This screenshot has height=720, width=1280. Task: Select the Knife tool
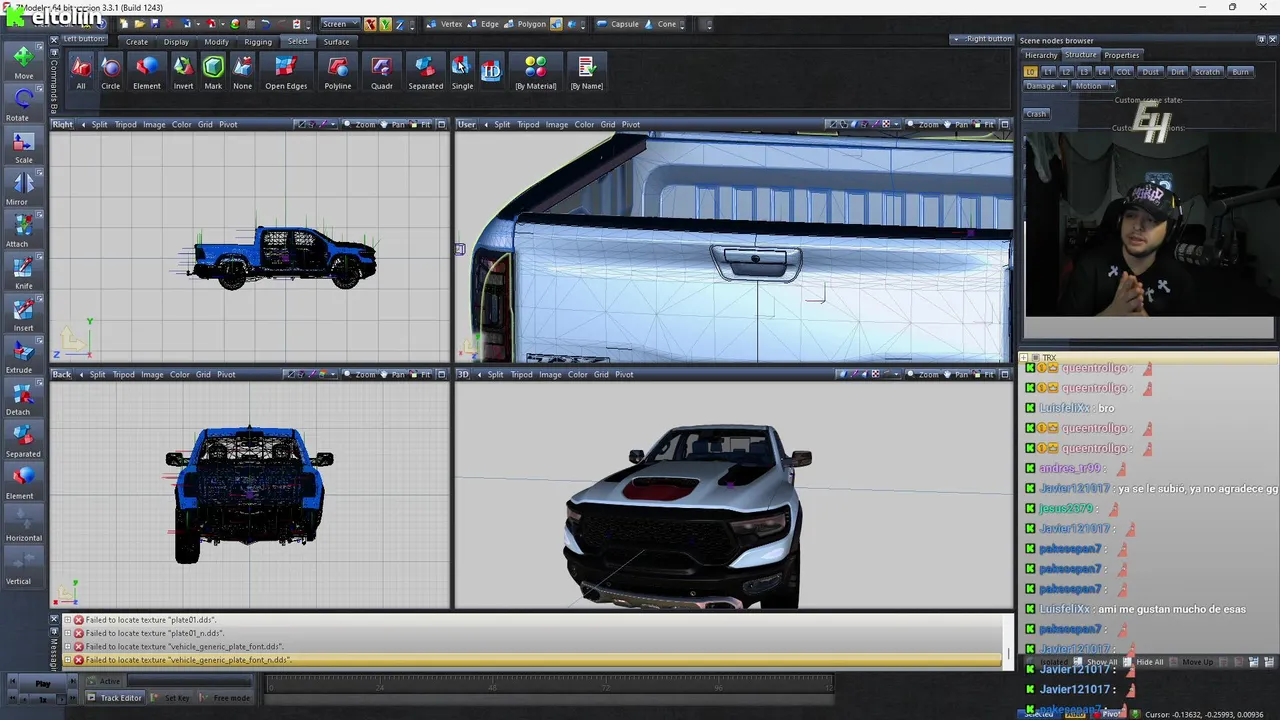click(23, 272)
